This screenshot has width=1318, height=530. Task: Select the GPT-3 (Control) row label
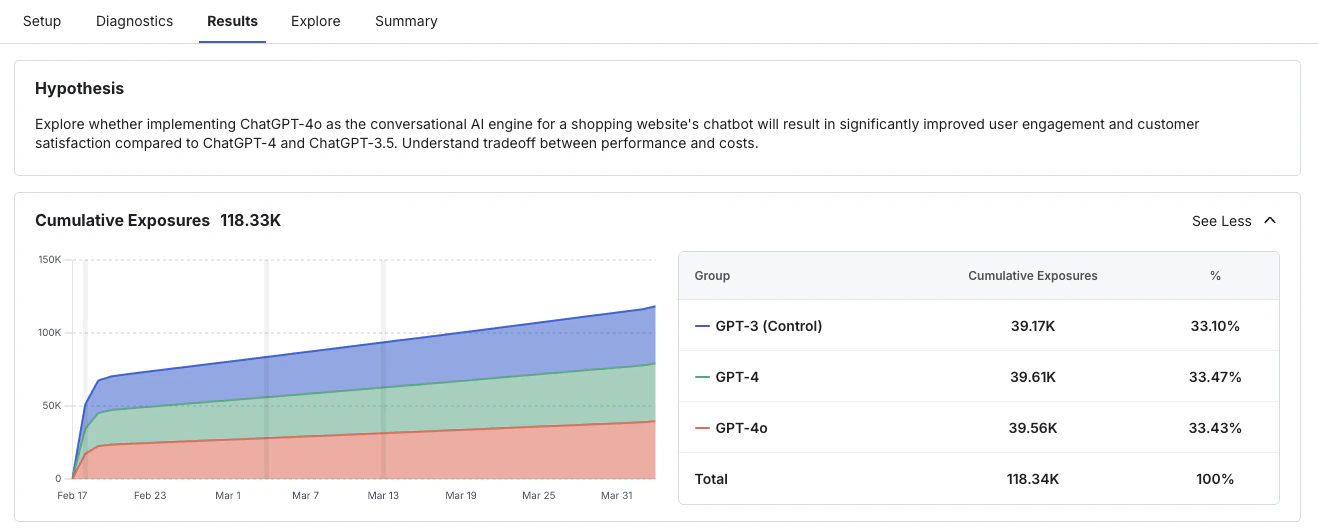[769, 326]
